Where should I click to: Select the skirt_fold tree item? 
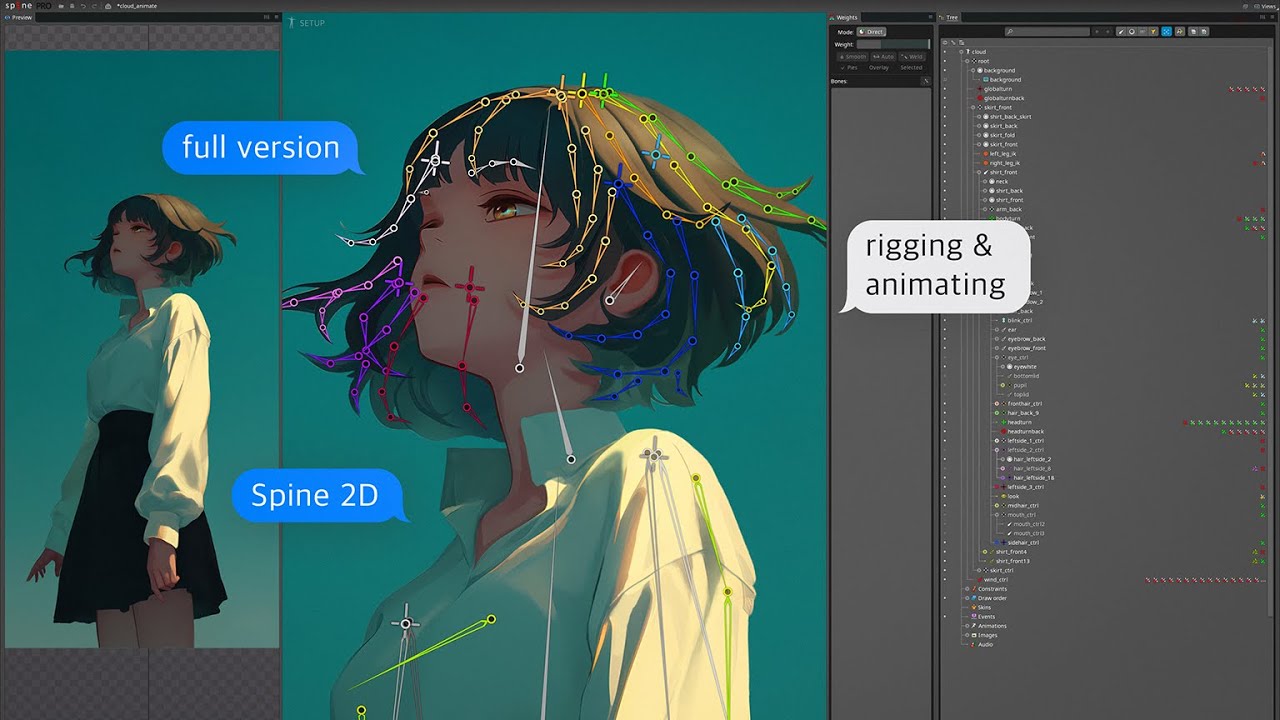point(1002,135)
